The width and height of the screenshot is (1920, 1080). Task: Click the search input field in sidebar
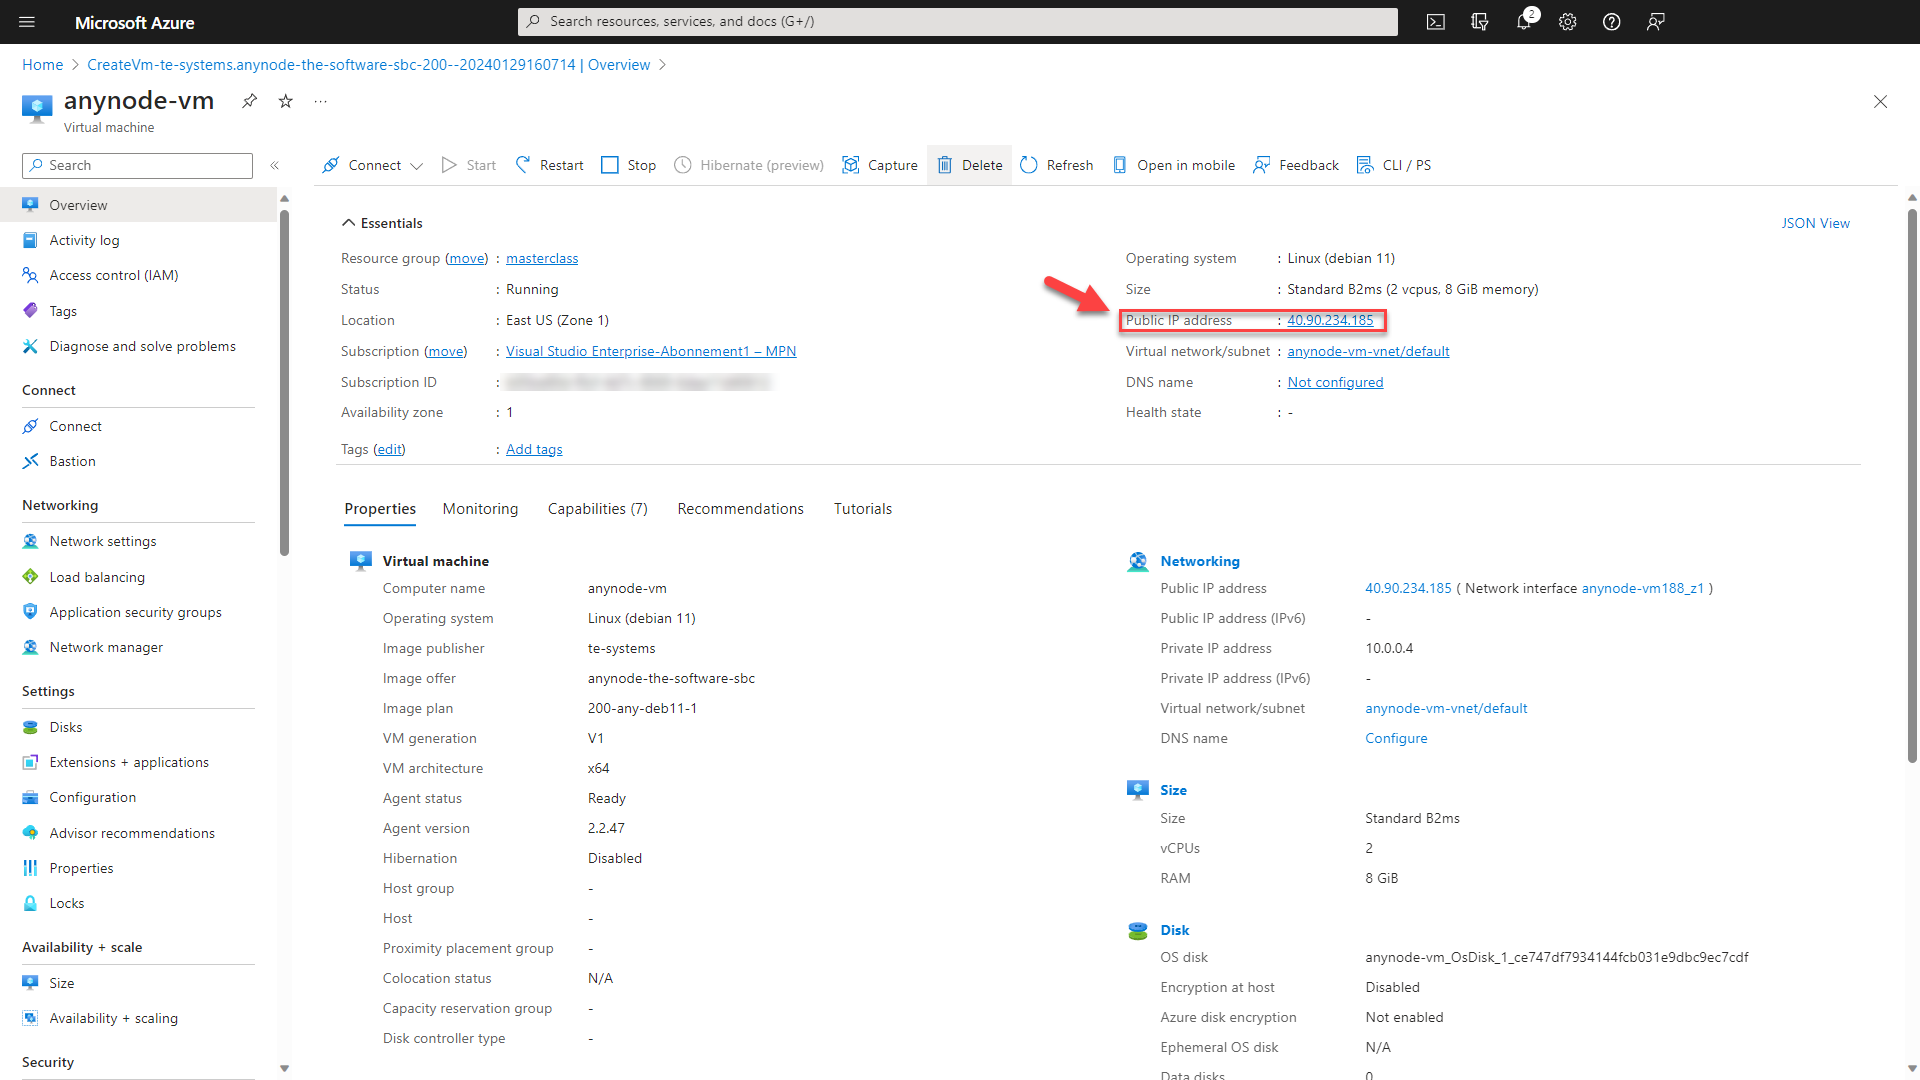pyautogui.click(x=136, y=165)
